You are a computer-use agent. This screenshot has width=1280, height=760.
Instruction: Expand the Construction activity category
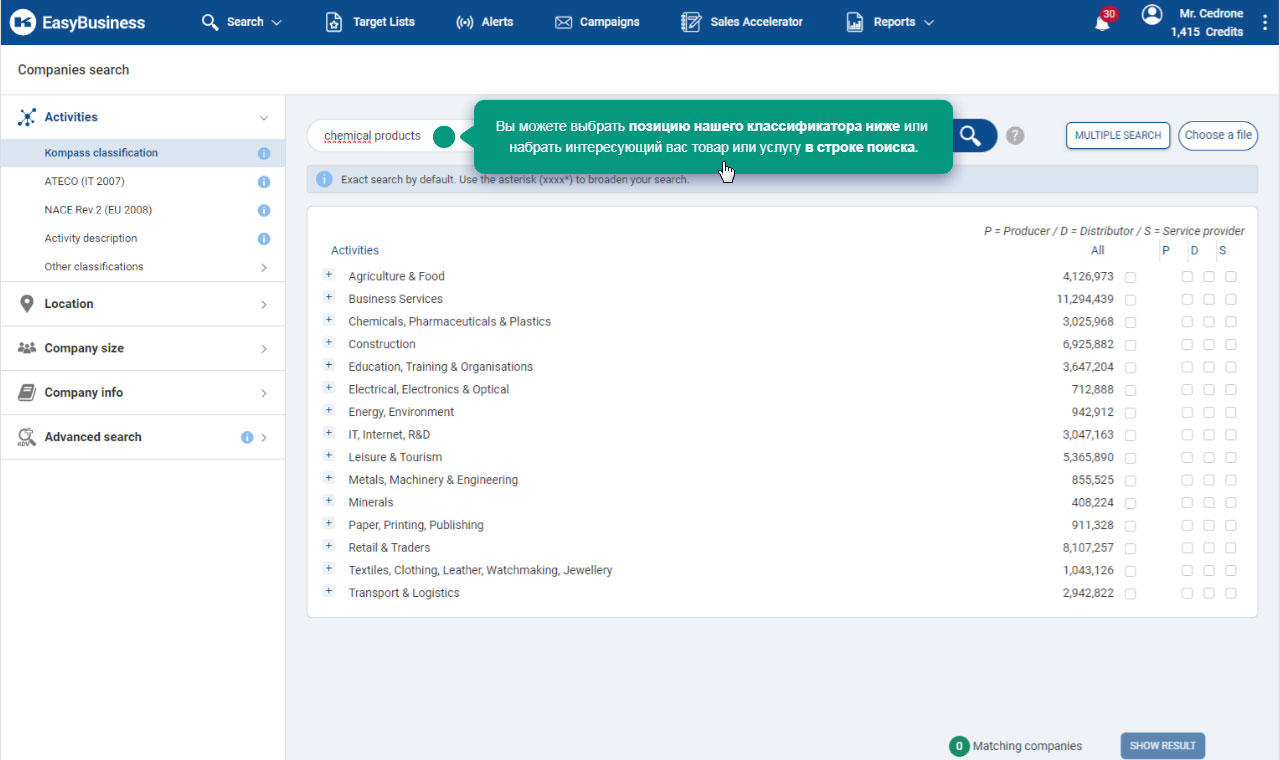click(x=329, y=343)
